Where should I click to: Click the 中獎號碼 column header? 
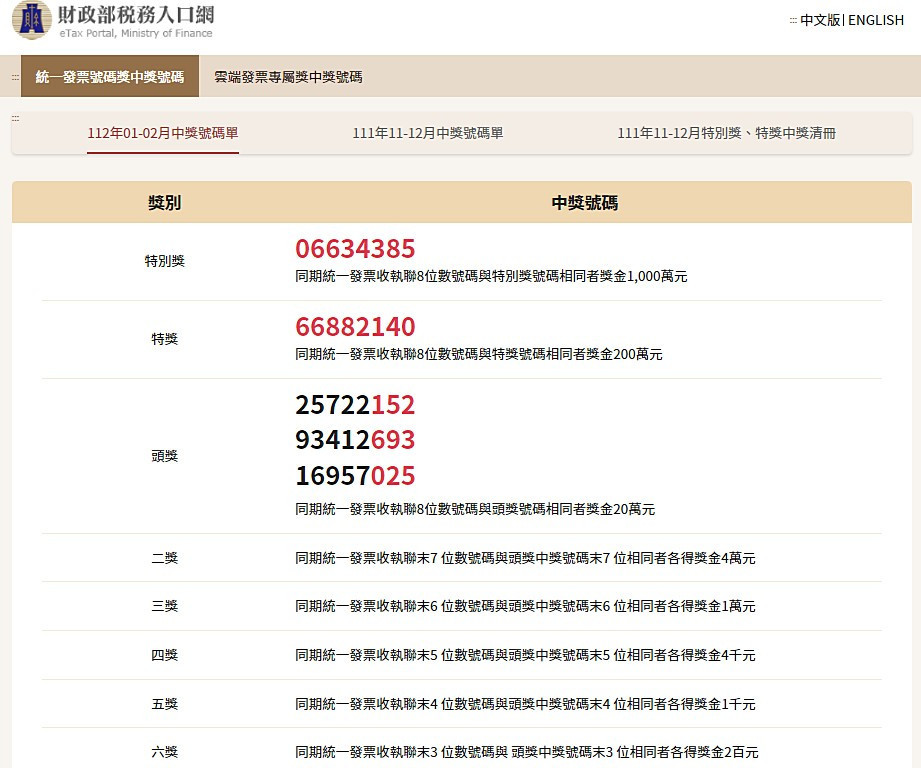584,203
